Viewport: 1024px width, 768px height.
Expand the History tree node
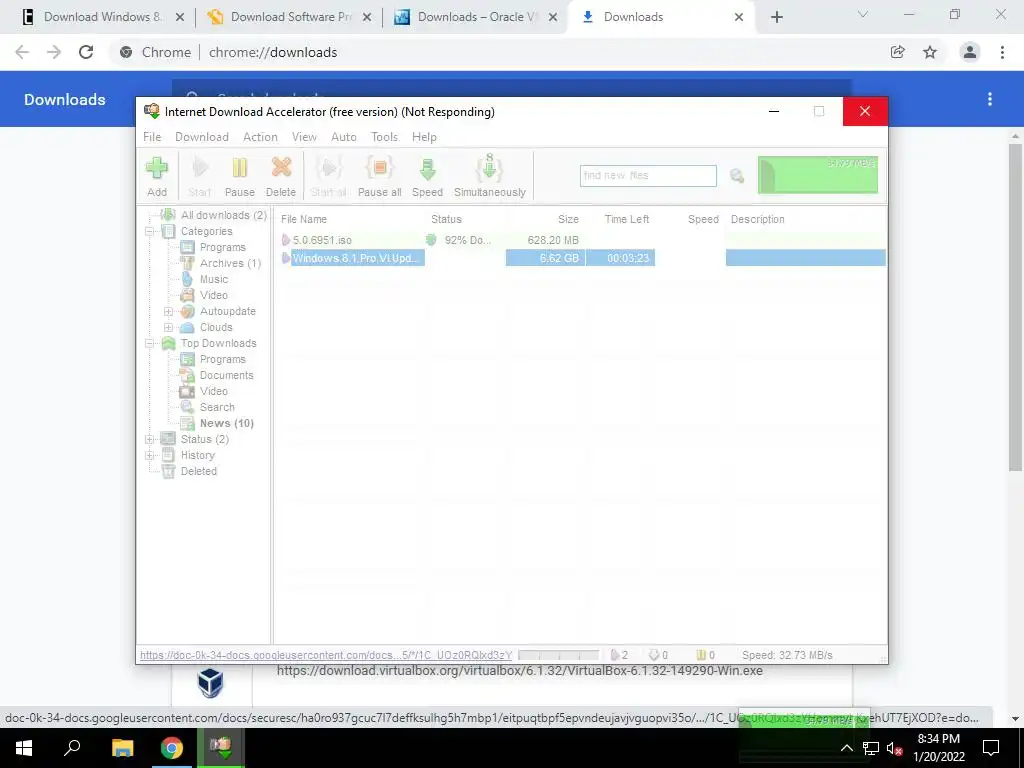pyautogui.click(x=150, y=455)
